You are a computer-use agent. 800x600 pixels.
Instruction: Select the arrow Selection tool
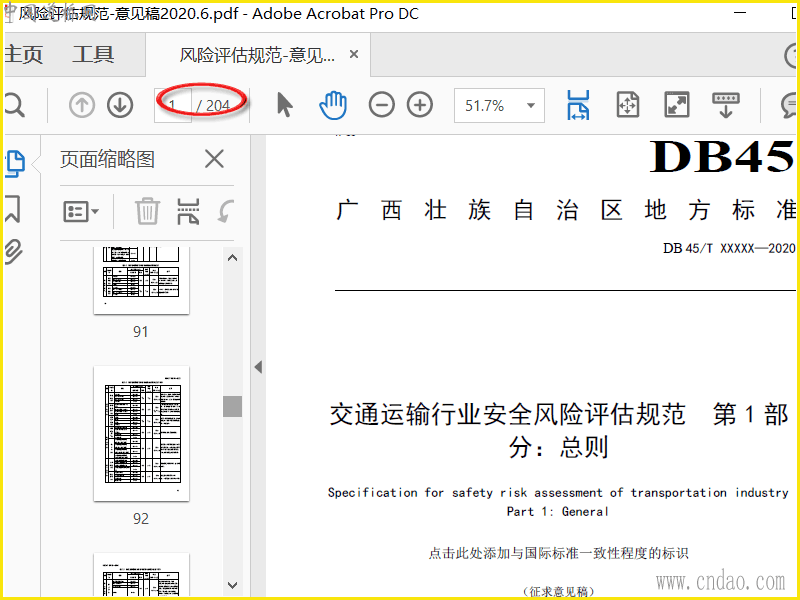pos(284,106)
